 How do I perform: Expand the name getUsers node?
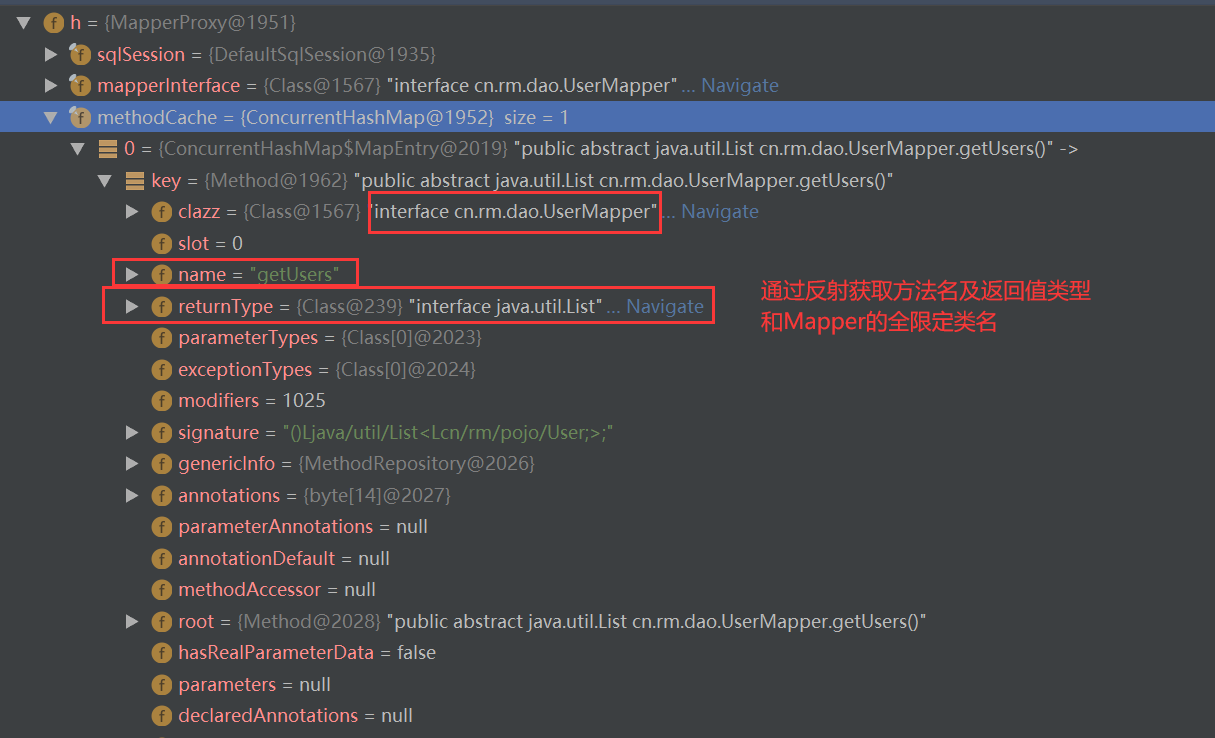(x=132, y=274)
